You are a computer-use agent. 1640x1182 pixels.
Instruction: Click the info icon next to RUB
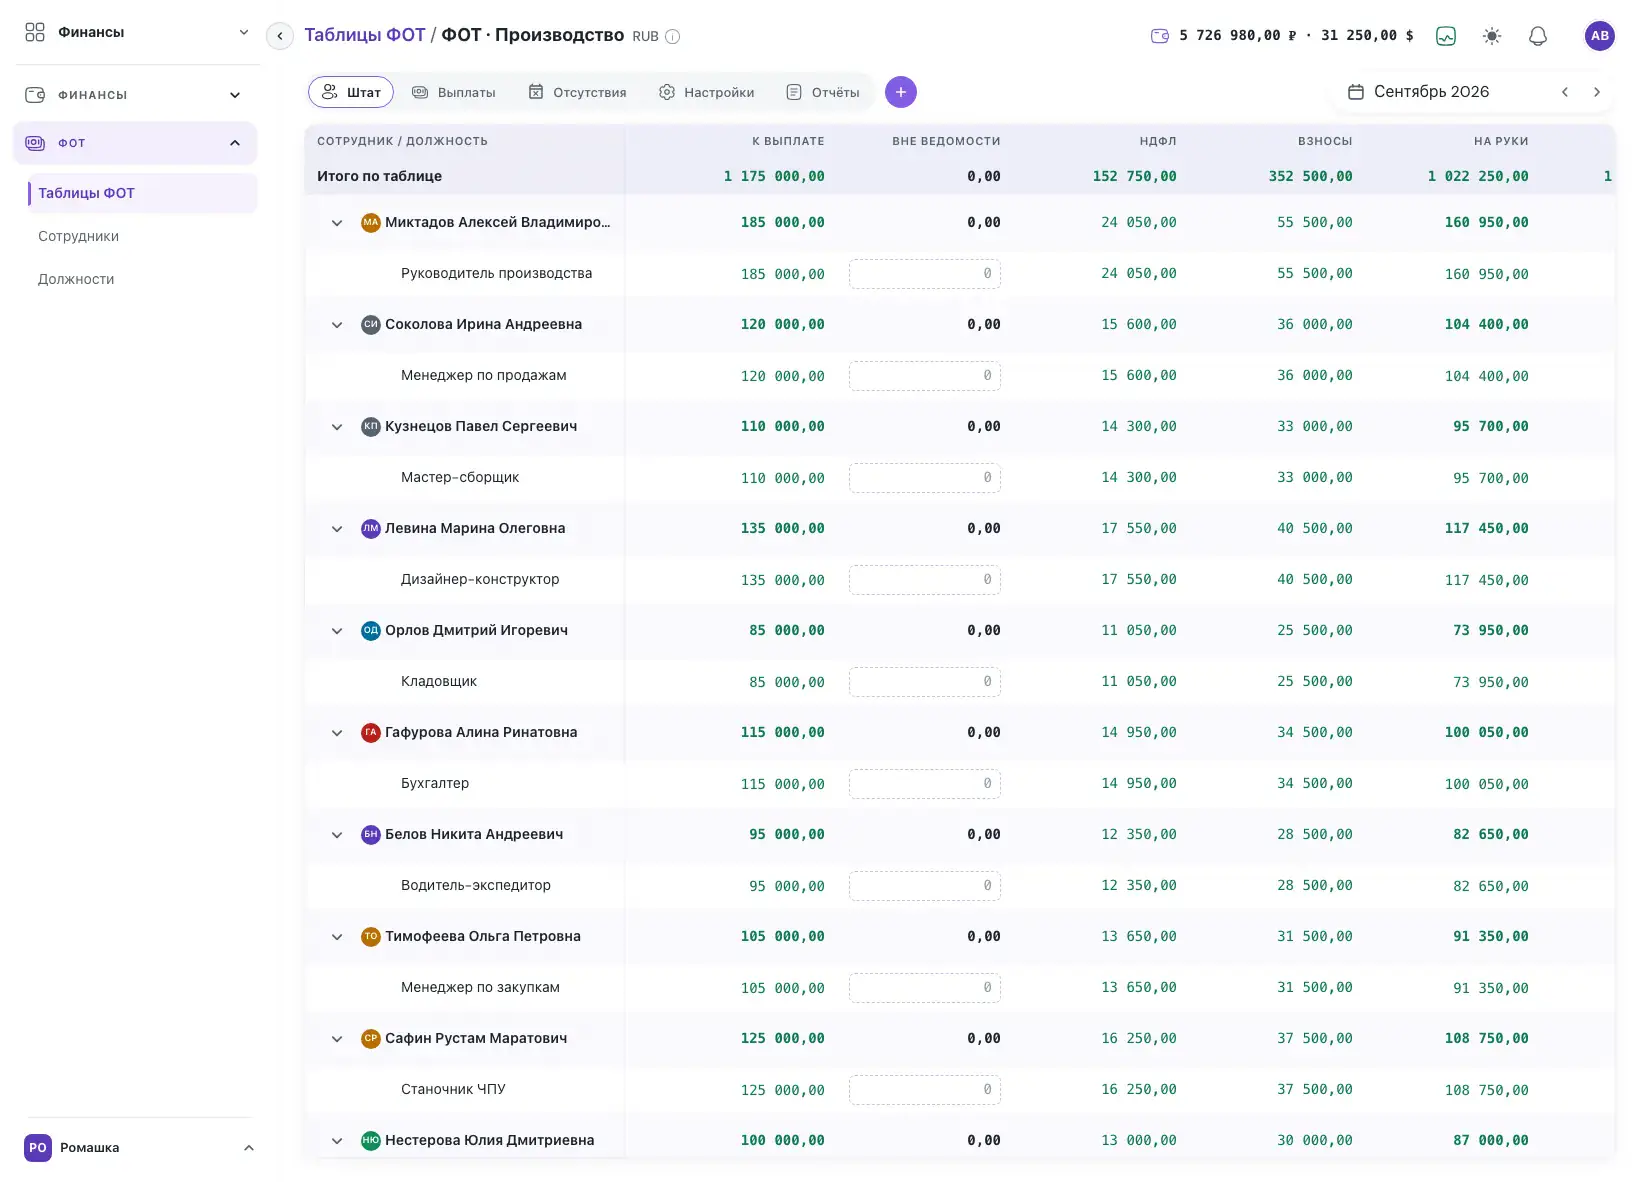[673, 37]
